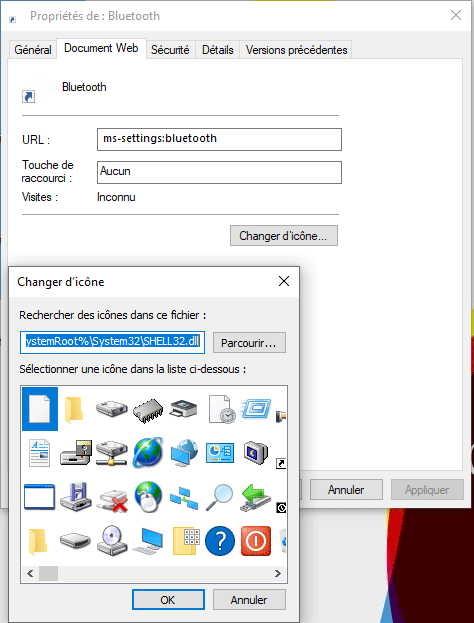Select the magnifying glass search icon

click(x=219, y=497)
